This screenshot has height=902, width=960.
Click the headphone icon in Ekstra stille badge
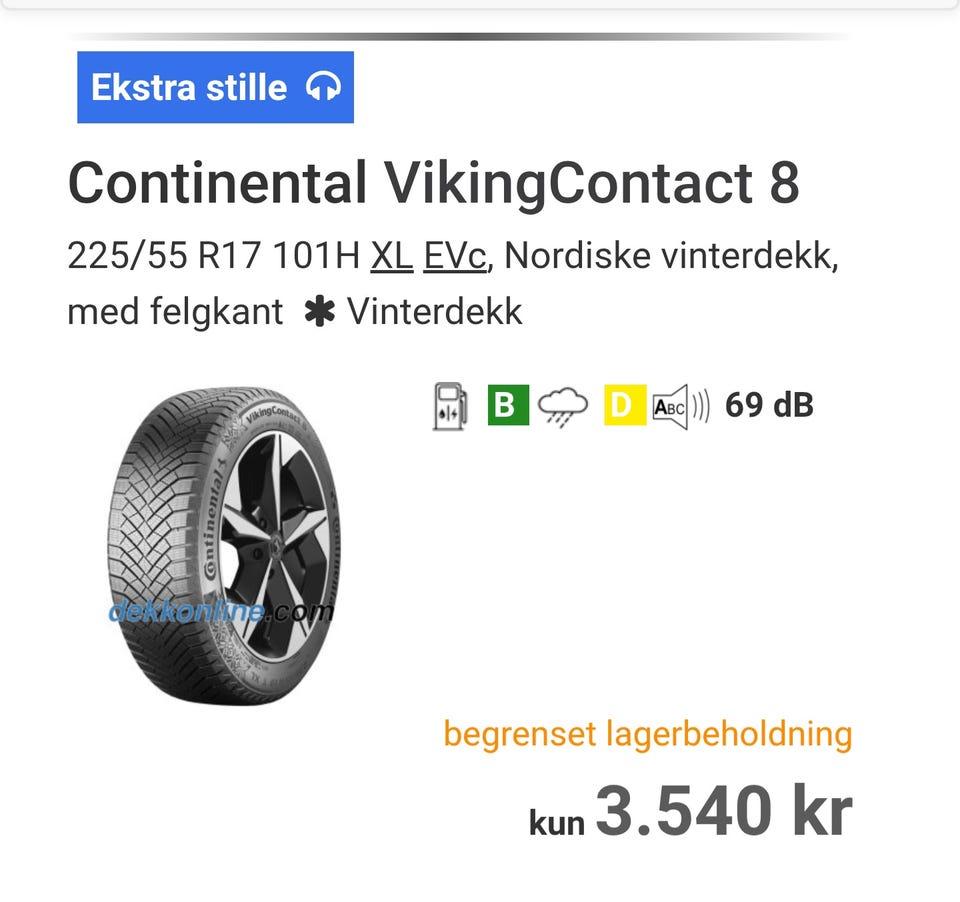pos(323,87)
